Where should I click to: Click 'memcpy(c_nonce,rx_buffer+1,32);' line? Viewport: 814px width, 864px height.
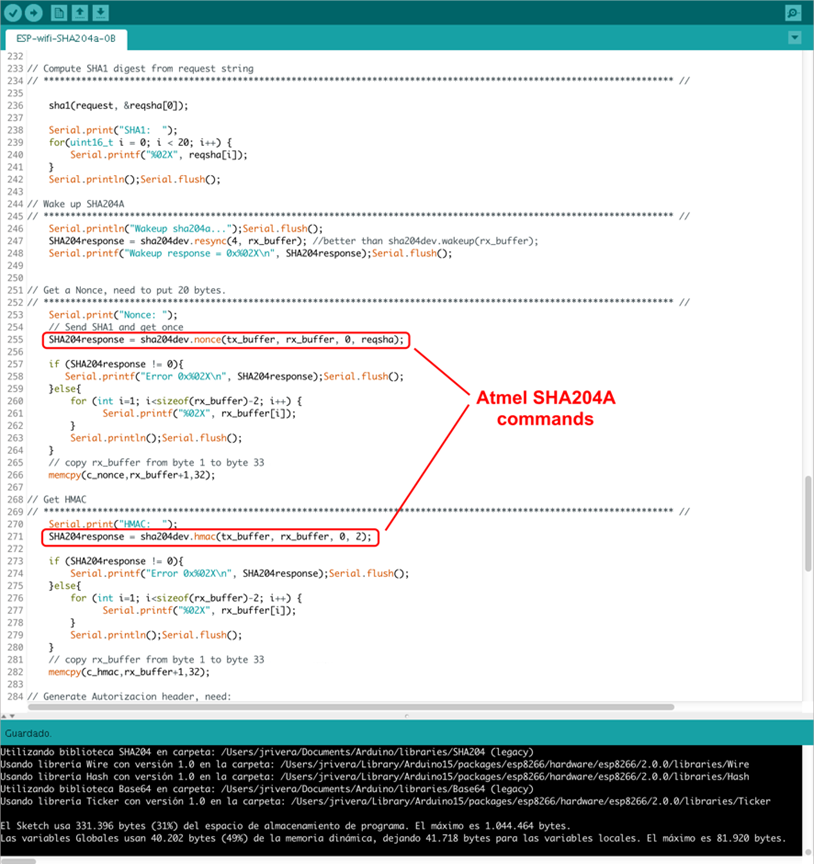[132, 474]
